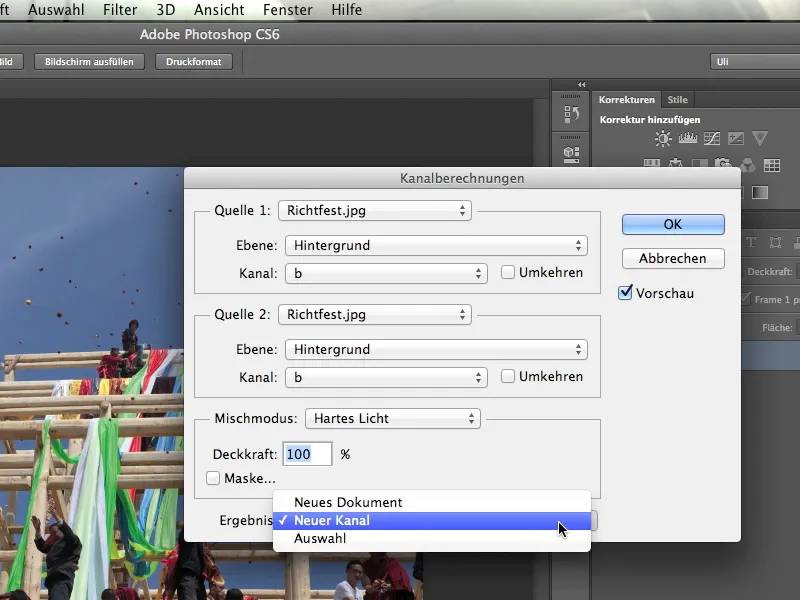Open the Filter menu
800x600 pixels.
[120, 10]
